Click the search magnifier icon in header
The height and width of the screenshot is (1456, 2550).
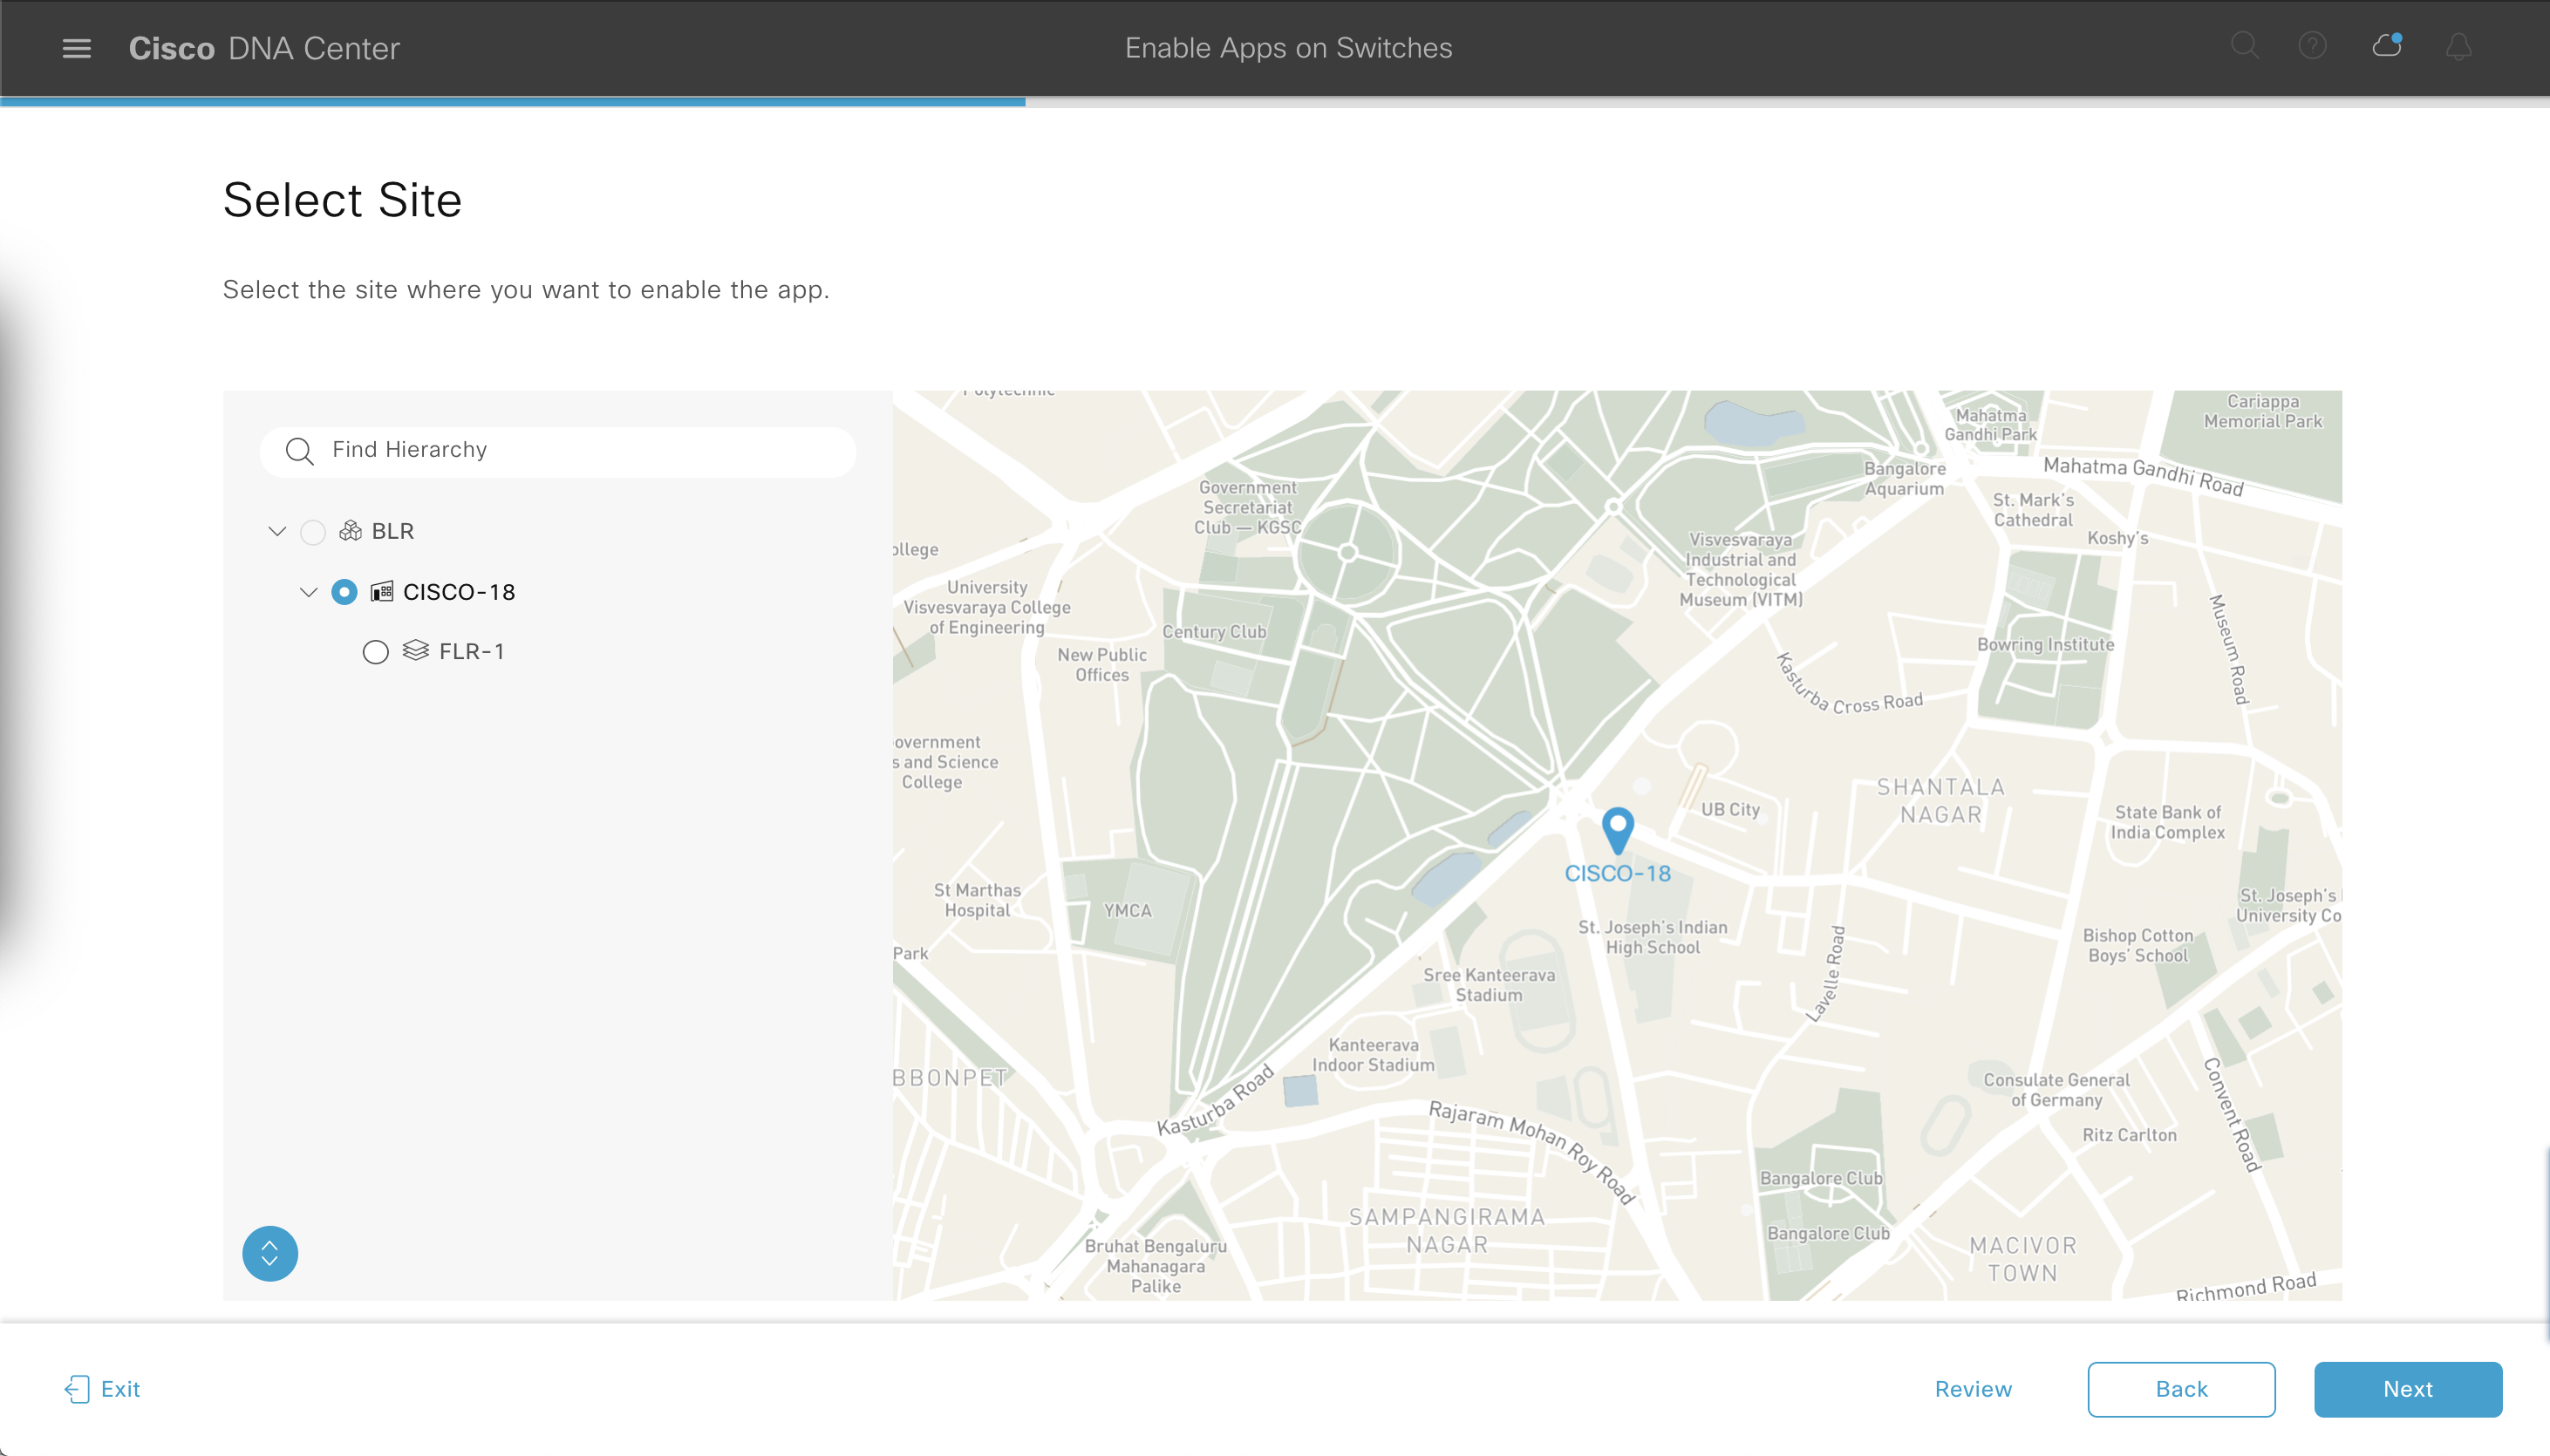[x=2244, y=46]
